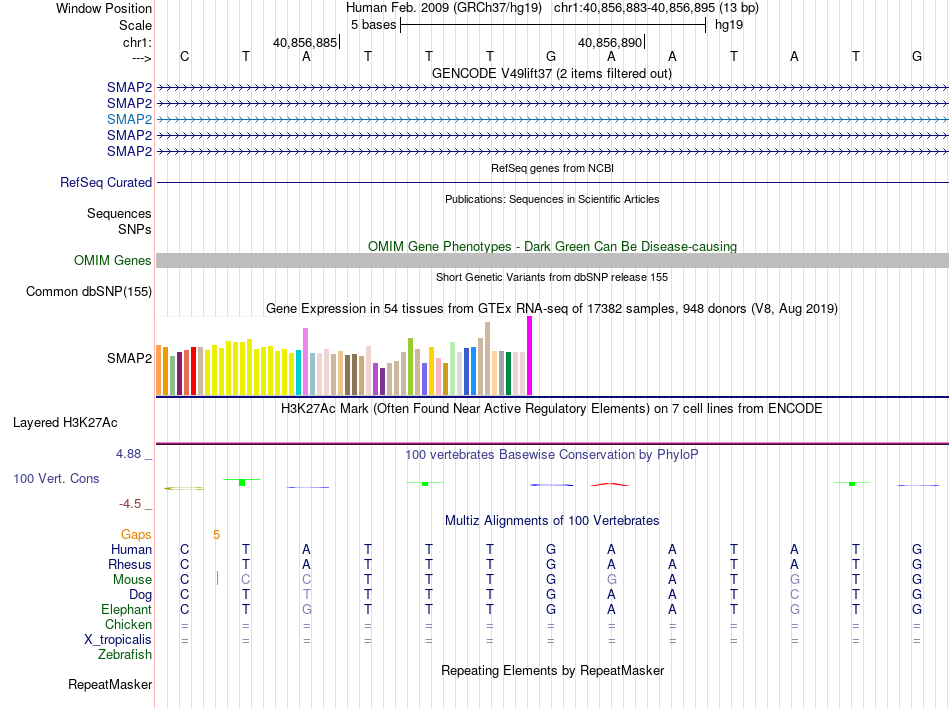Click the OMIM Gene Phenotypes green title

[552, 246]
